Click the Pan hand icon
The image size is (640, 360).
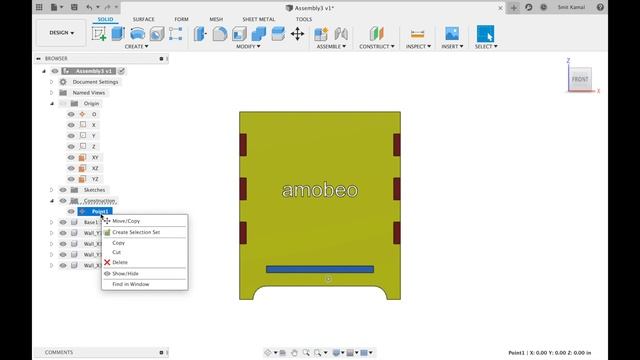[294, 353]
